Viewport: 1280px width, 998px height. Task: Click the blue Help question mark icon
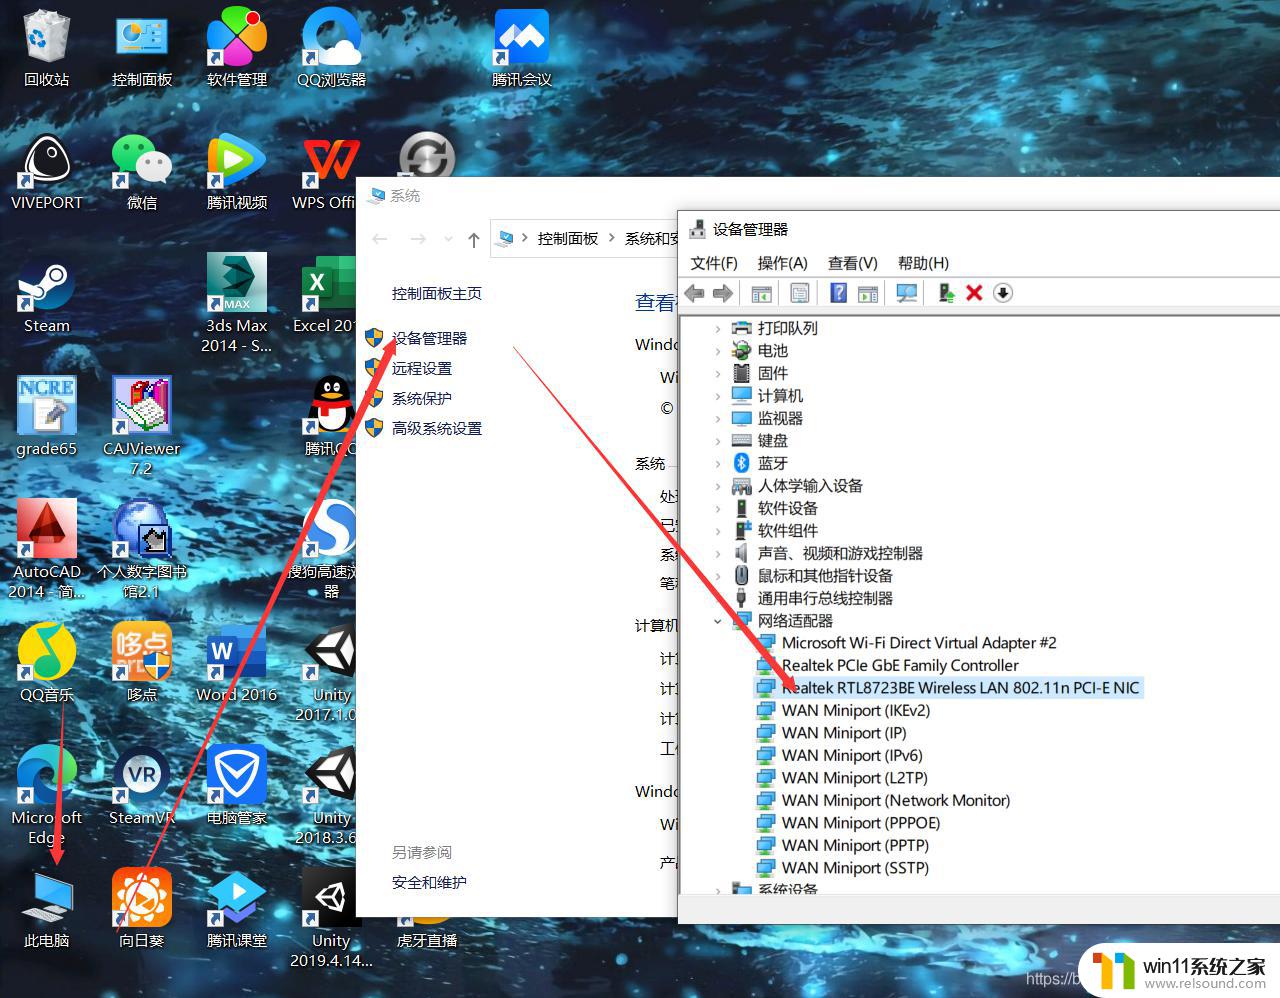(x=839, y=293)
